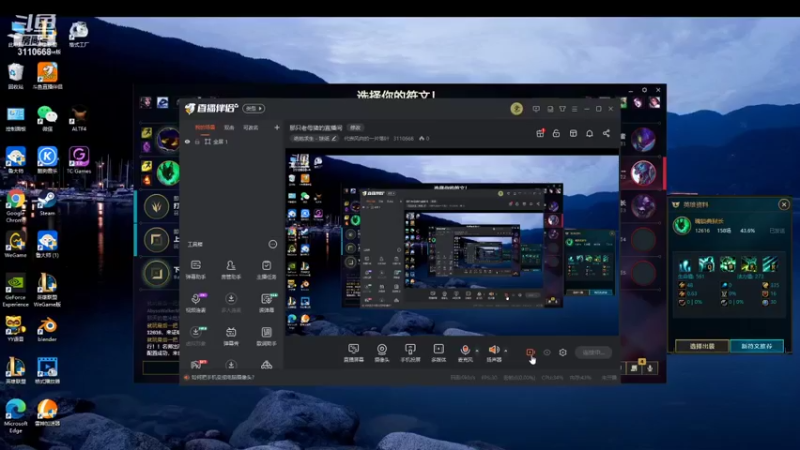Open the Microsoft Edge desktop shortcut
Screen dimensions: 800x450
click(15, 417)
